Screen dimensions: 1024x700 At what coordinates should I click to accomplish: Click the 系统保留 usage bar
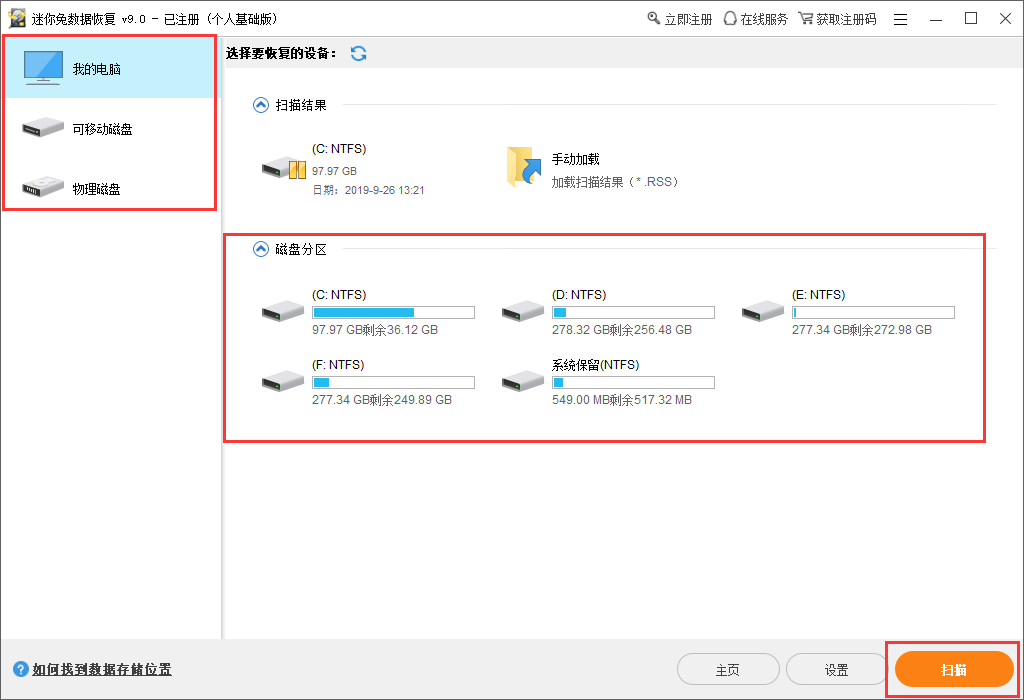pyautogui.click(x=633, y=382)
